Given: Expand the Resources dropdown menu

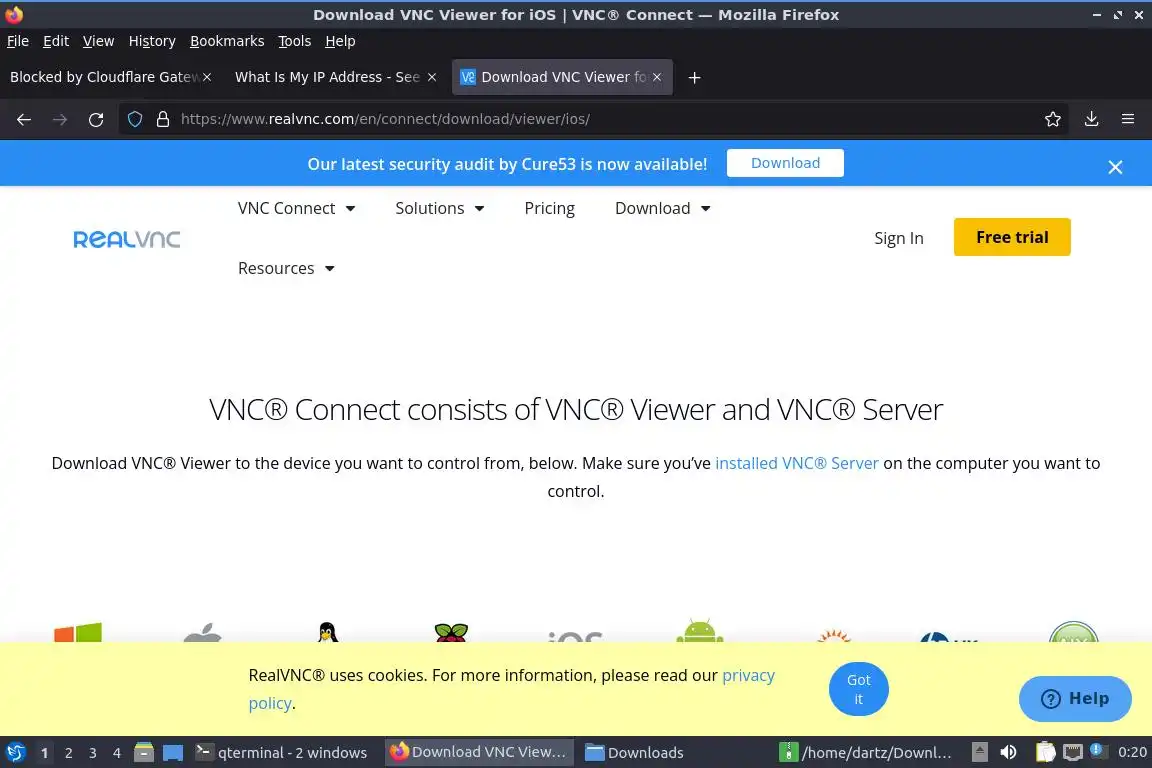Looking at the screenshot, I should (286, 268).
